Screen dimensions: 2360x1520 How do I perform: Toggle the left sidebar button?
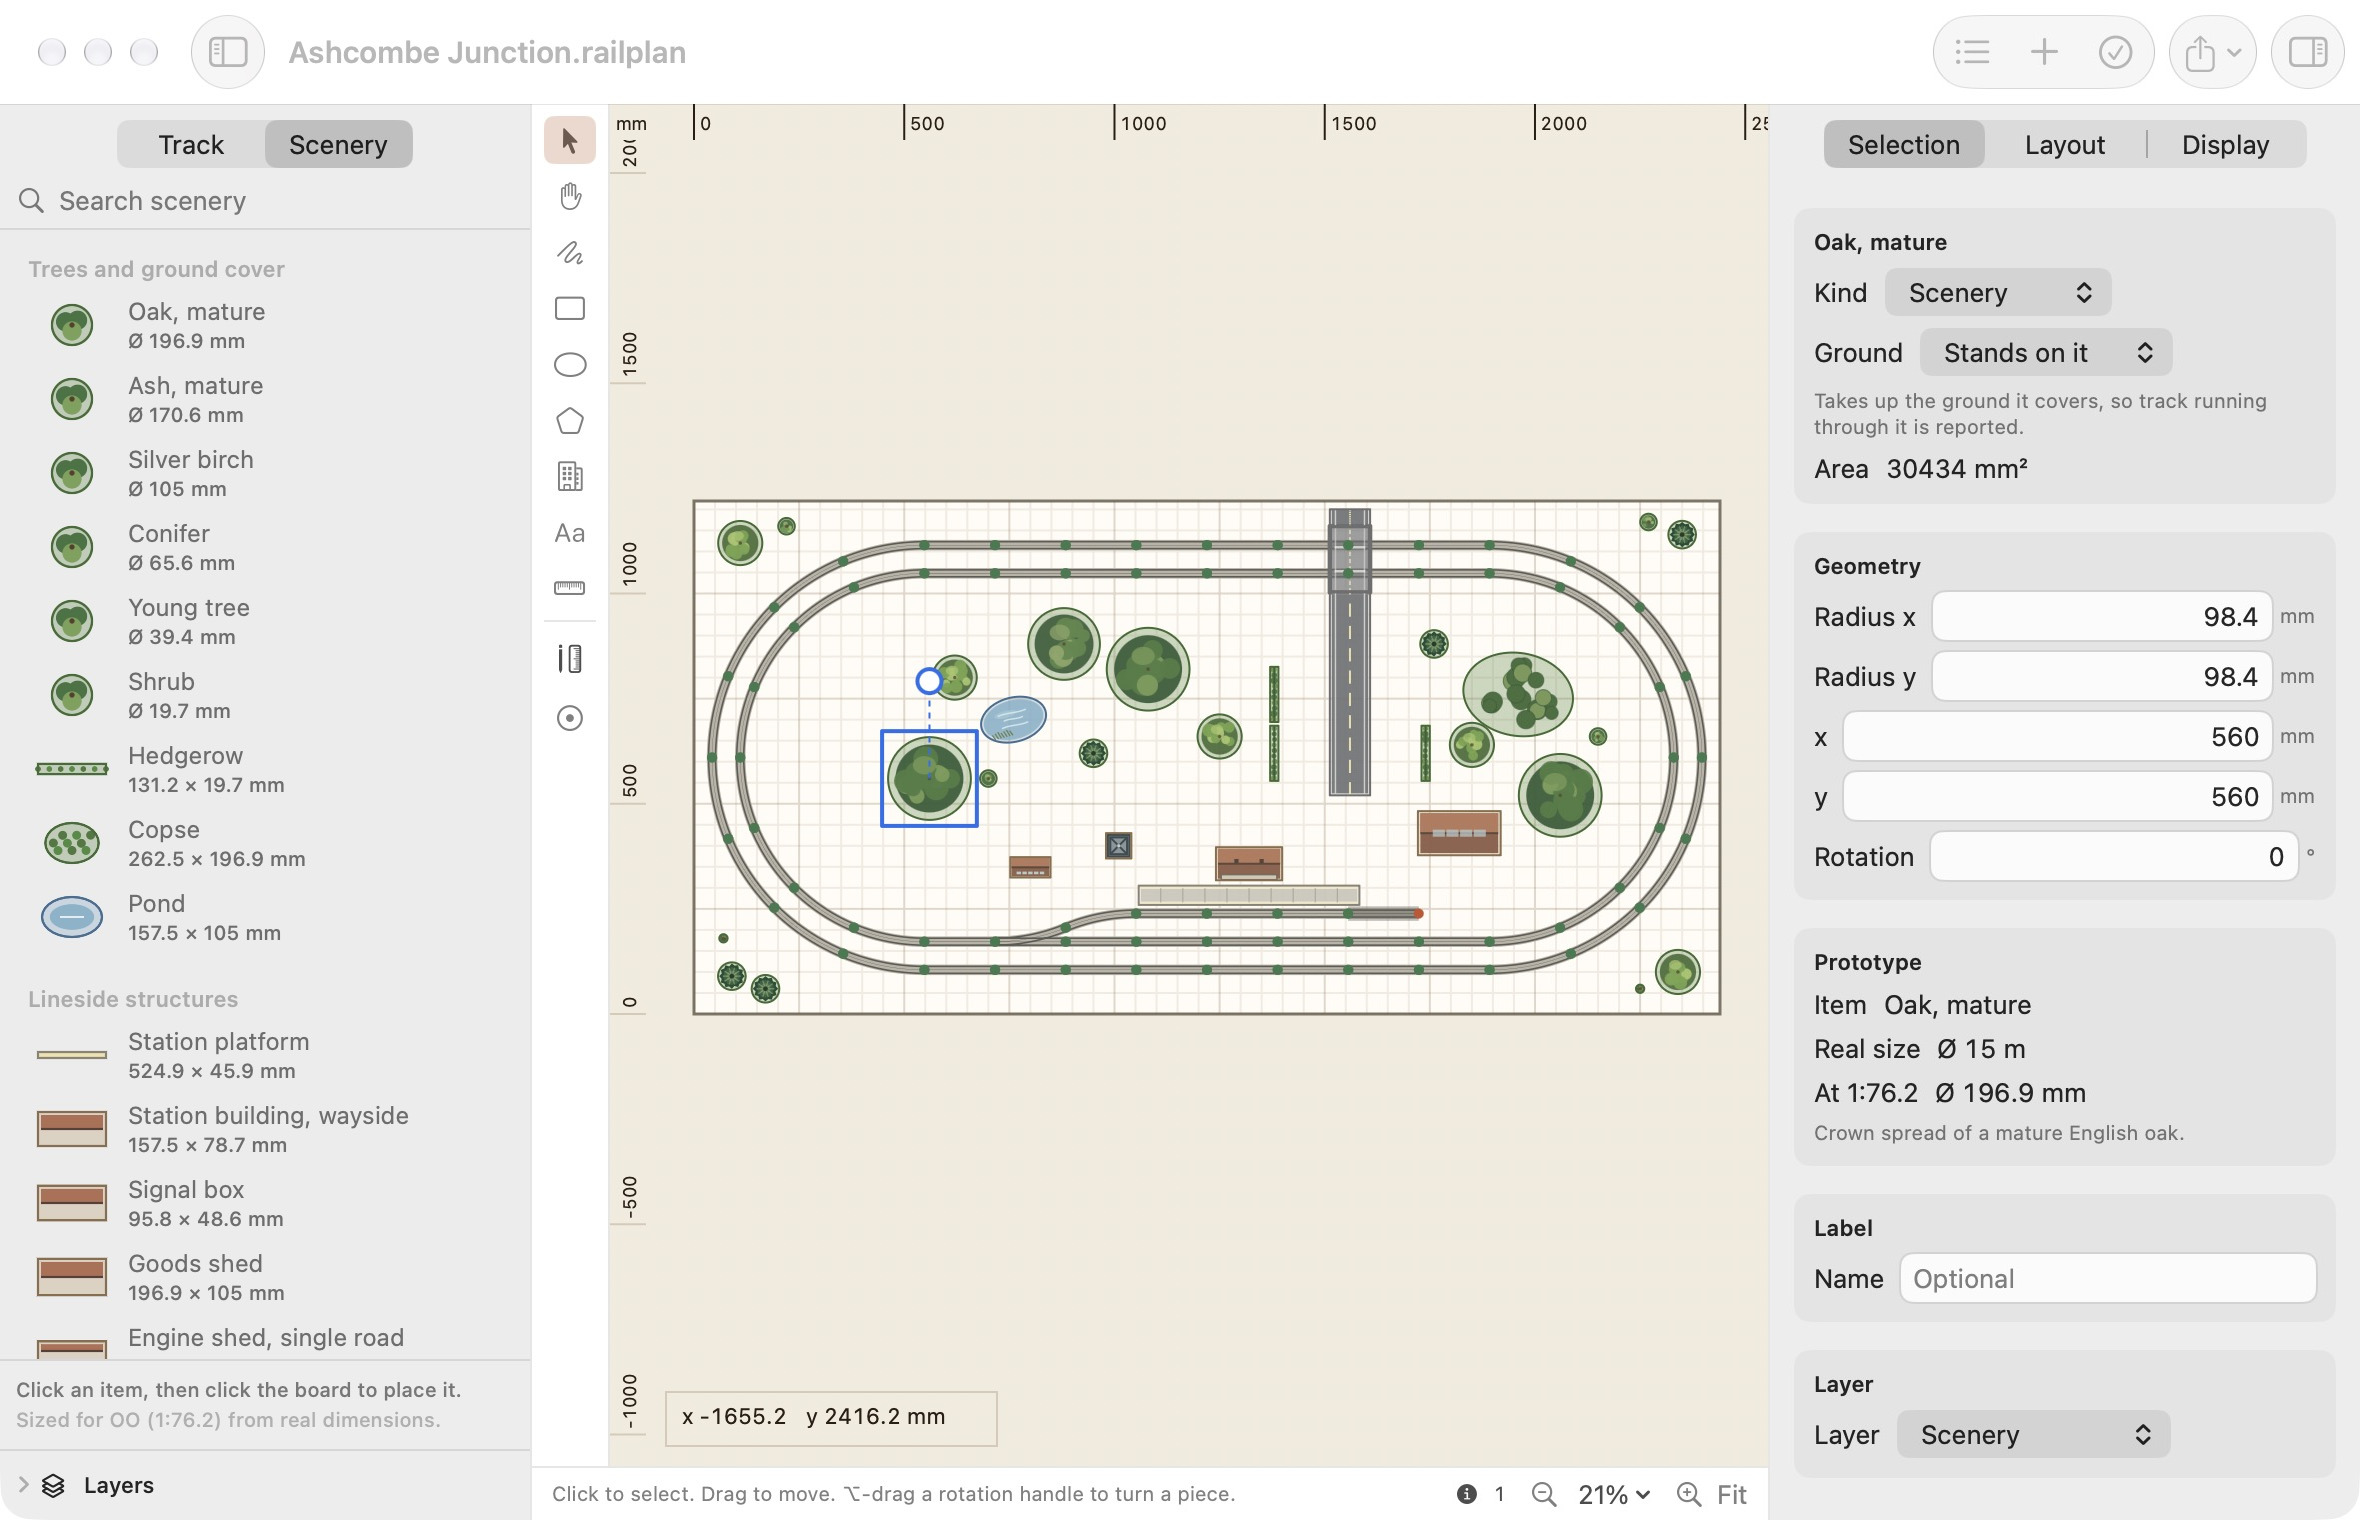pos(228,52)
